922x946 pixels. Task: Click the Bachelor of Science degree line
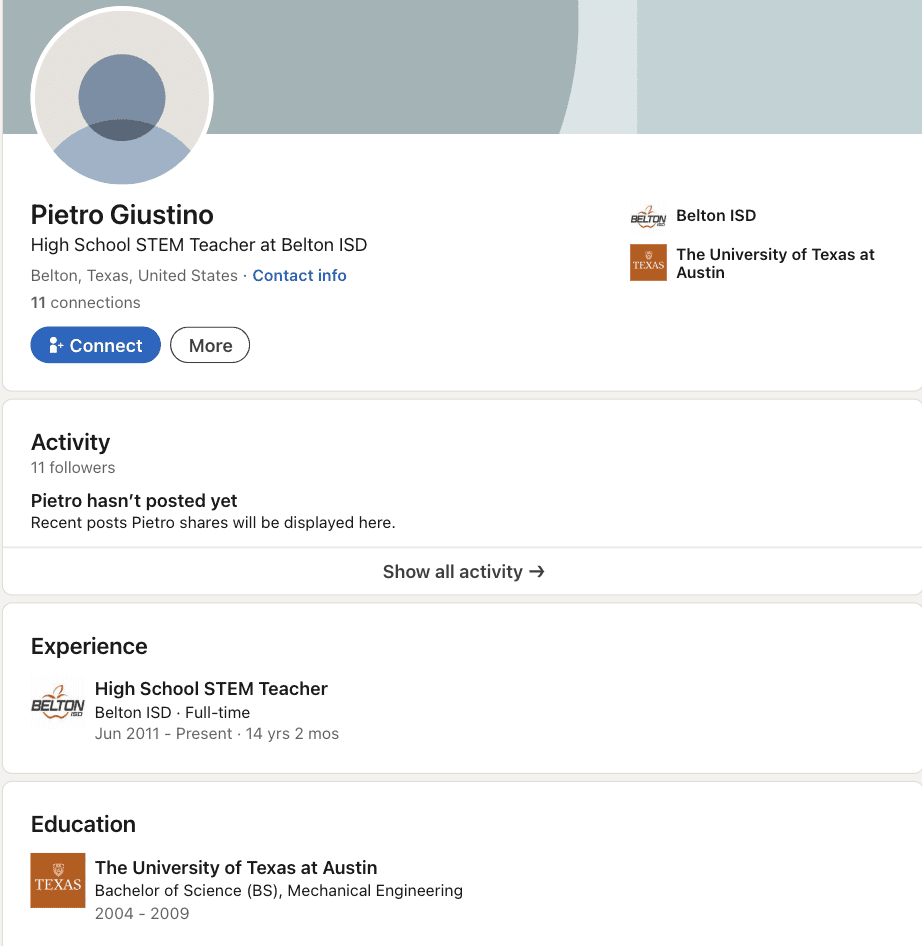pyautogui.click(x=279, y=891)
